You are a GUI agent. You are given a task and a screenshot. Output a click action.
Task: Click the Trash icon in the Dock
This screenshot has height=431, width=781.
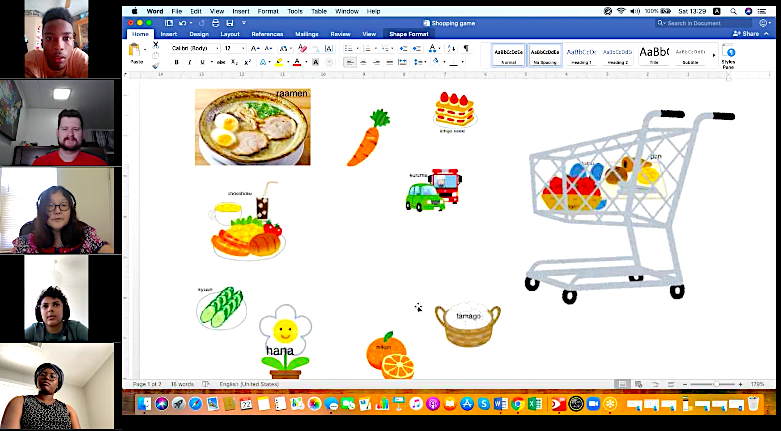coord(753,404)
